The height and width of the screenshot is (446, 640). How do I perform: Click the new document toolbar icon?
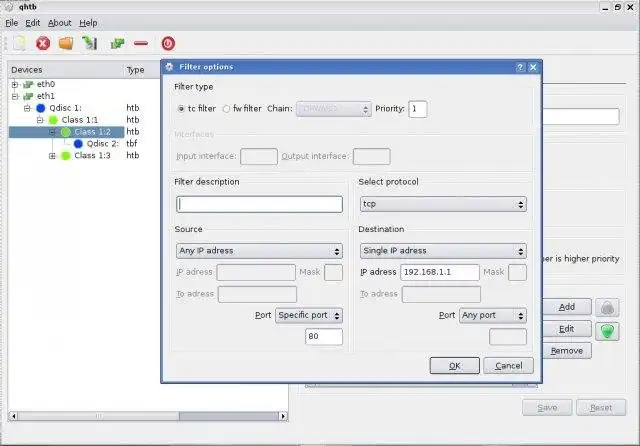tap(20, 43)
